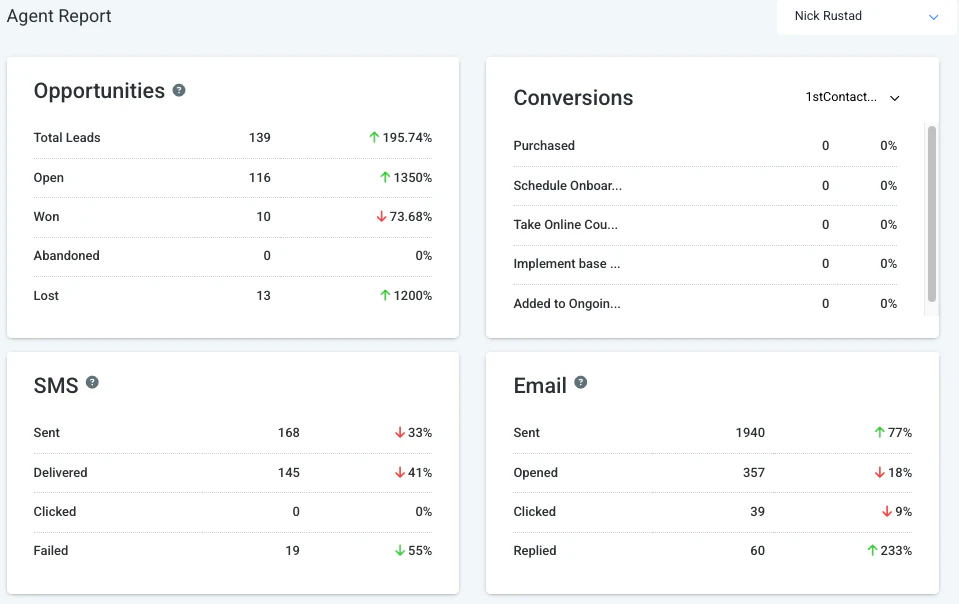
Task: Expand the 1stContact pipeline dropdown
Action: [853, 97]
